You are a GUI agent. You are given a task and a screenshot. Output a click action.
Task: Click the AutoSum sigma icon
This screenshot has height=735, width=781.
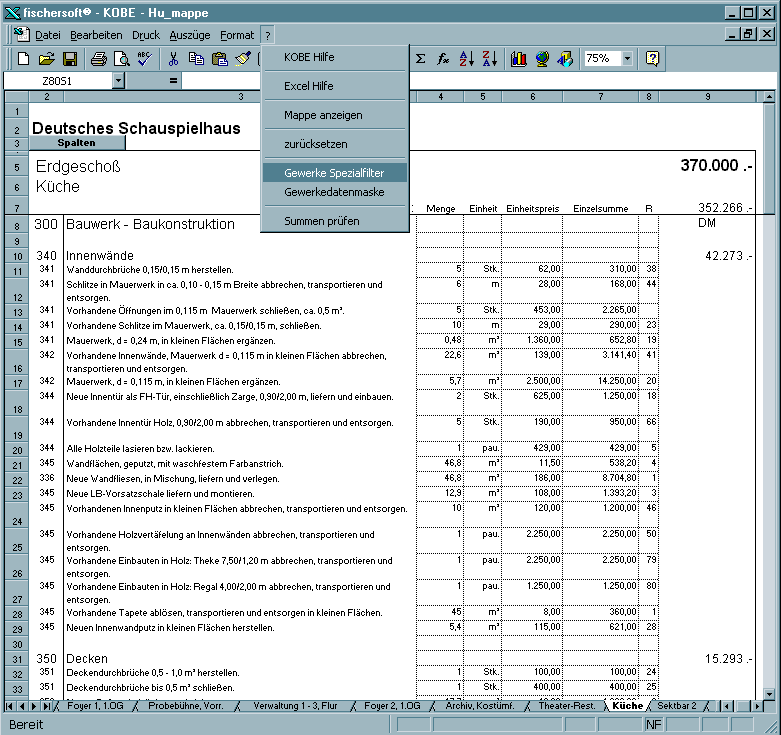click(421, 59)
